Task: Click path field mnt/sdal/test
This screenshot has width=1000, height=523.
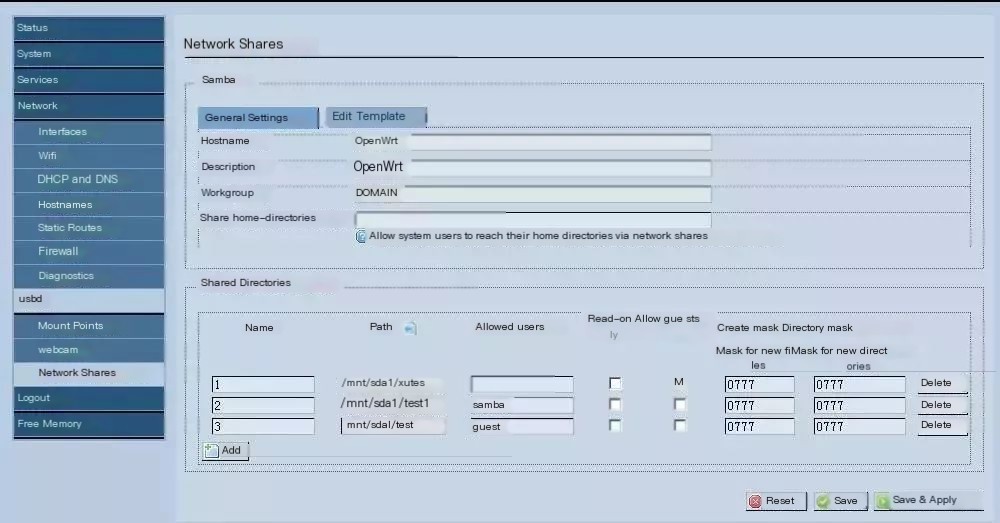Action: pos(393,425)
